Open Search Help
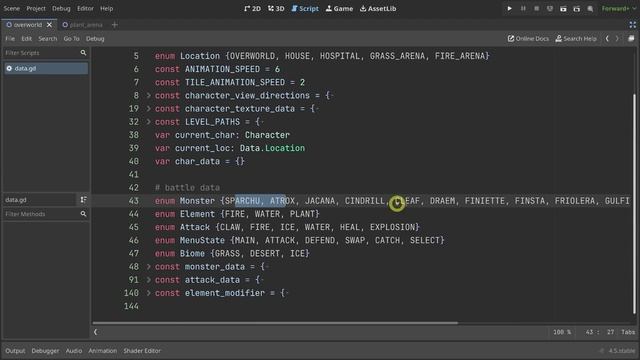640x360 pixels. (x=576, y=38)
